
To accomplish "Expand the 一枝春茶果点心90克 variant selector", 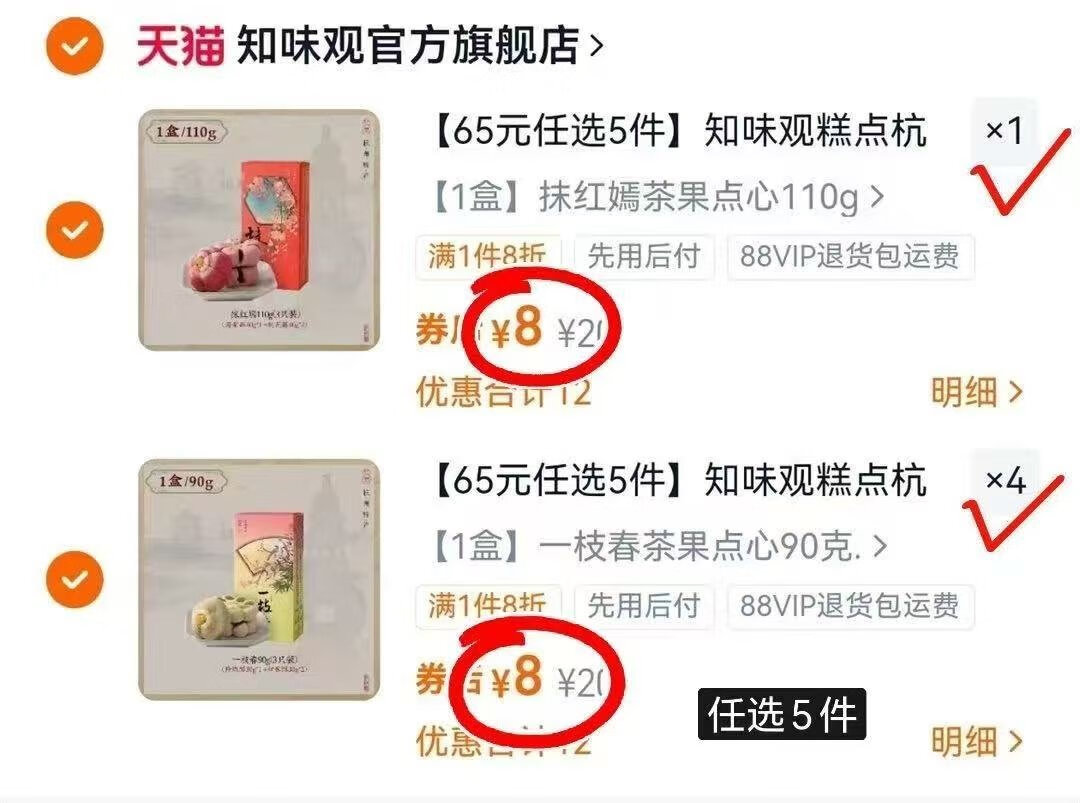I will [658, 547].
